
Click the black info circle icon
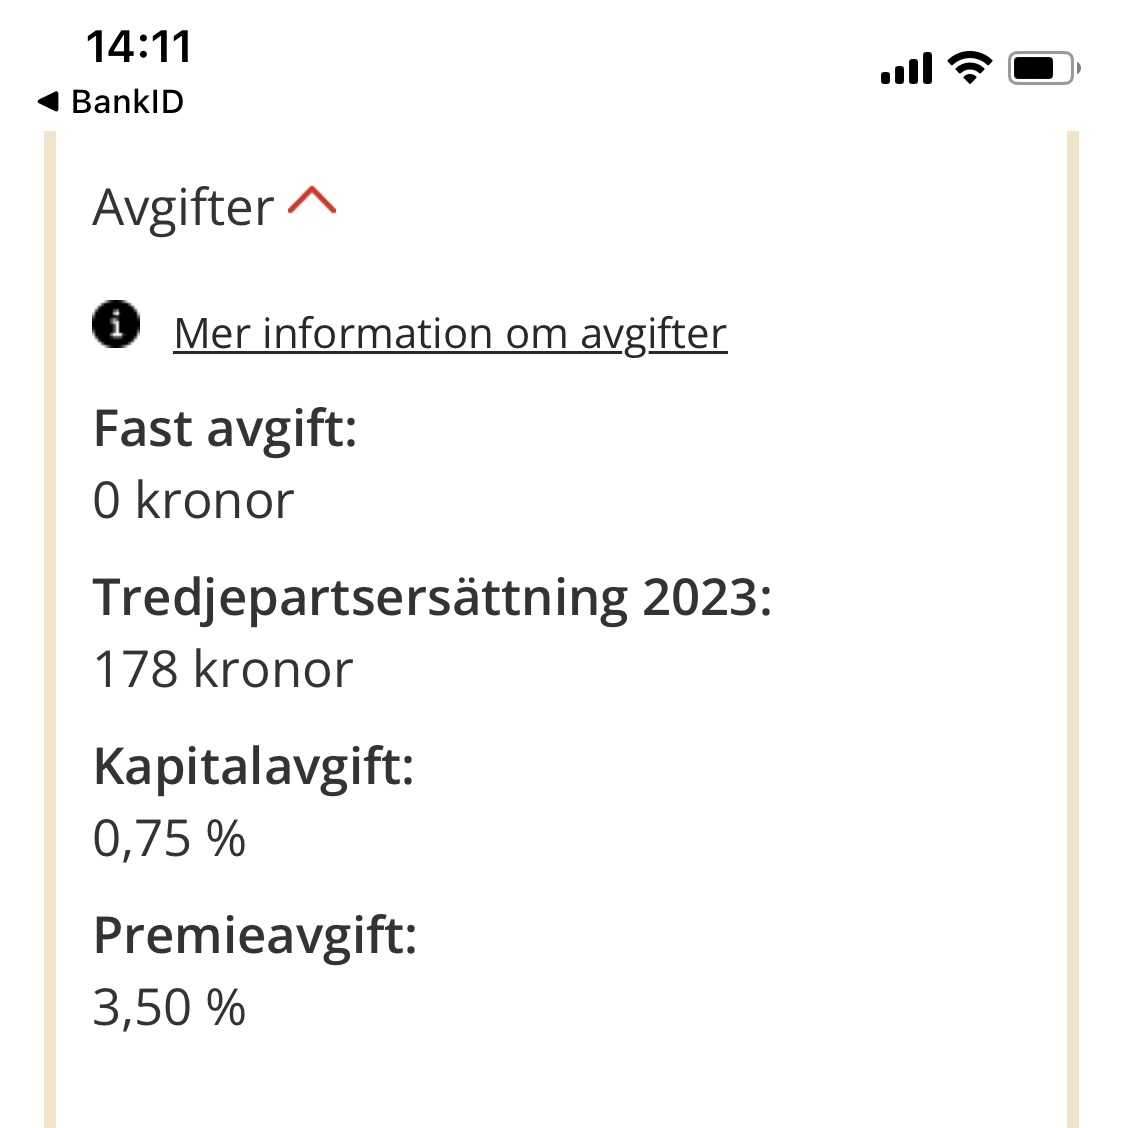[x=116, y=325]
